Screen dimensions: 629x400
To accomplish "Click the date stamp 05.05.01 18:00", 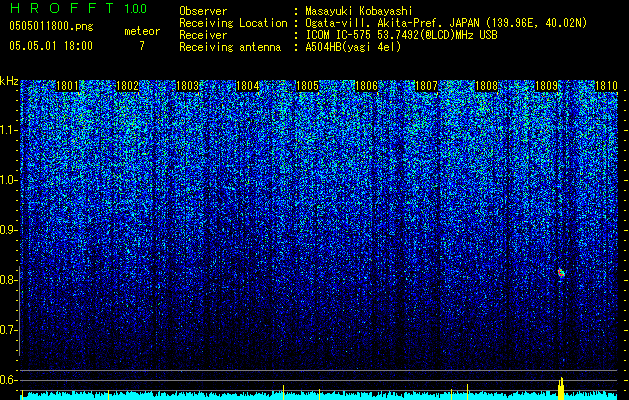I will click(x=51, y=46).
